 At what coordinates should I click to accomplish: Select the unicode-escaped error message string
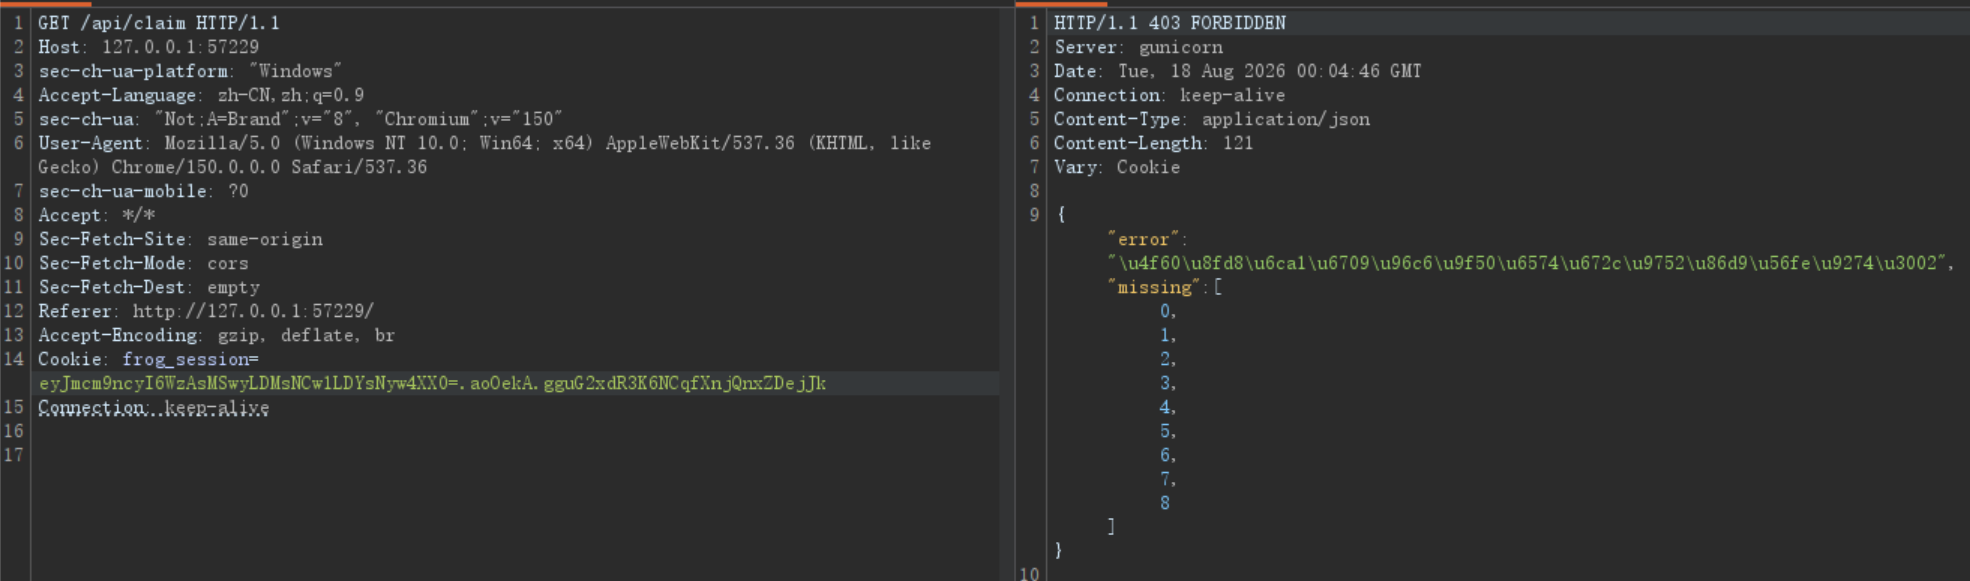click(x=1527, y=263)
